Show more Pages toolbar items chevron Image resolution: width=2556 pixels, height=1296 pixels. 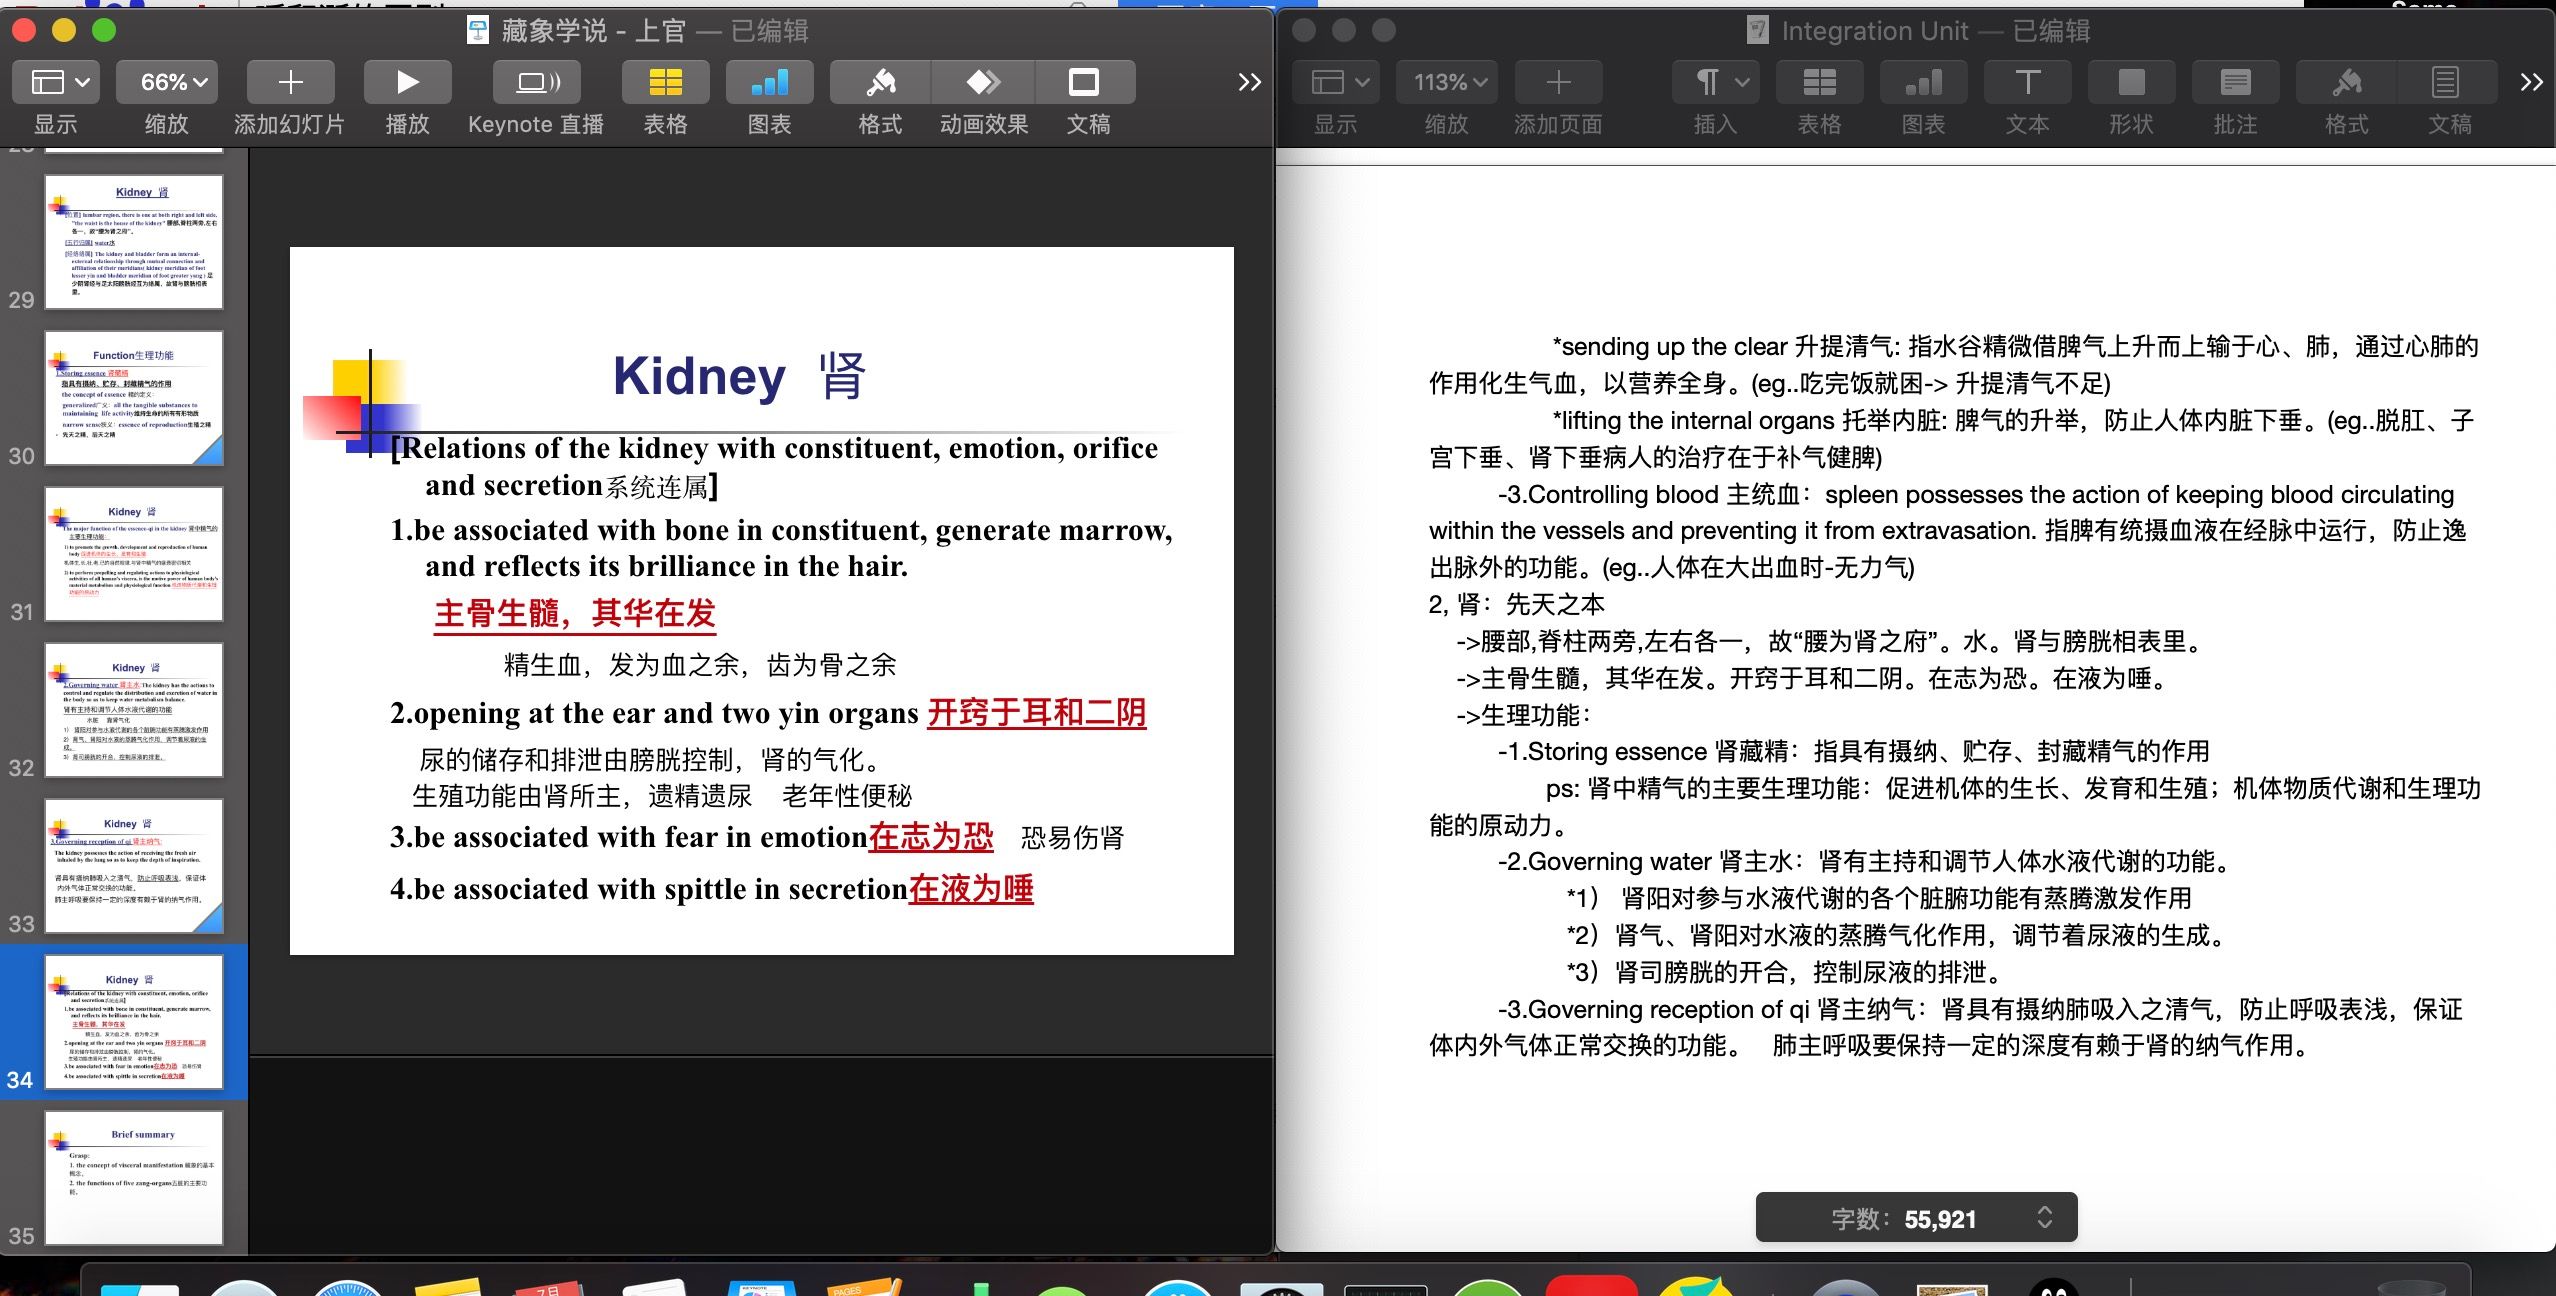(x=2531, y=82)
